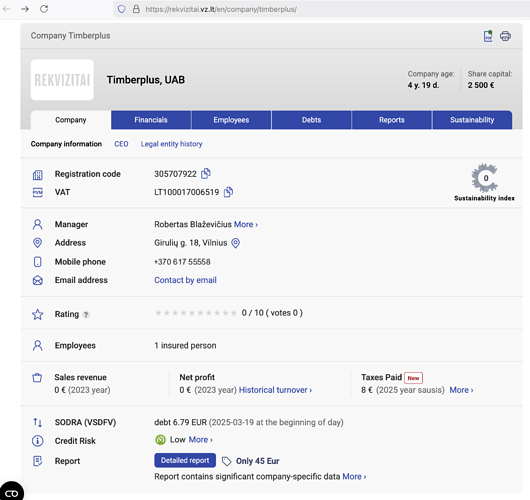Copy VAT number with the copy icon

pyautogui.click(x=228, y=192)
